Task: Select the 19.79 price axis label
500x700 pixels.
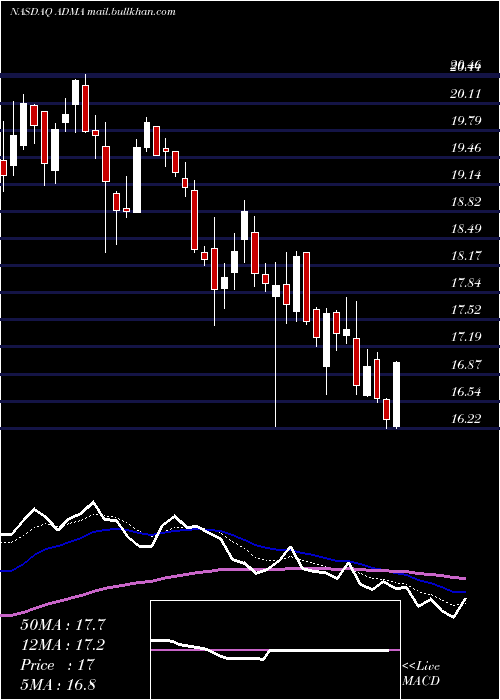Action: coord(466,121)
